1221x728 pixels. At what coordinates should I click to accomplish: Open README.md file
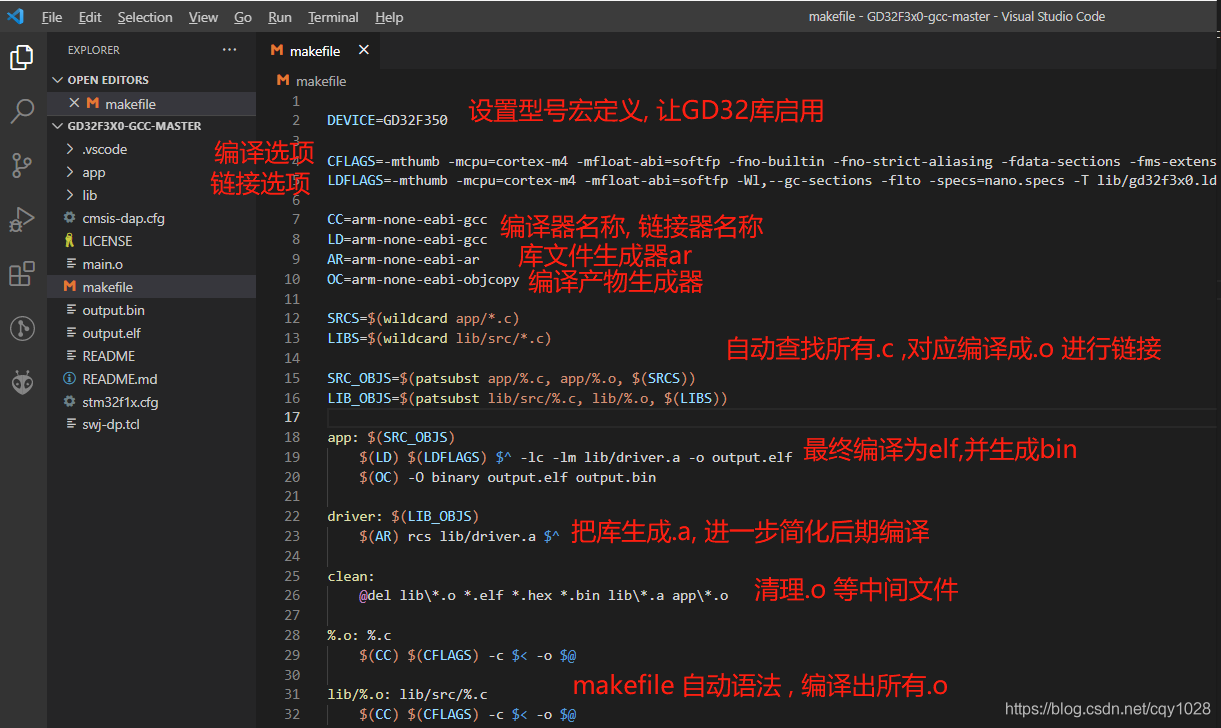(x=151, y=379)
